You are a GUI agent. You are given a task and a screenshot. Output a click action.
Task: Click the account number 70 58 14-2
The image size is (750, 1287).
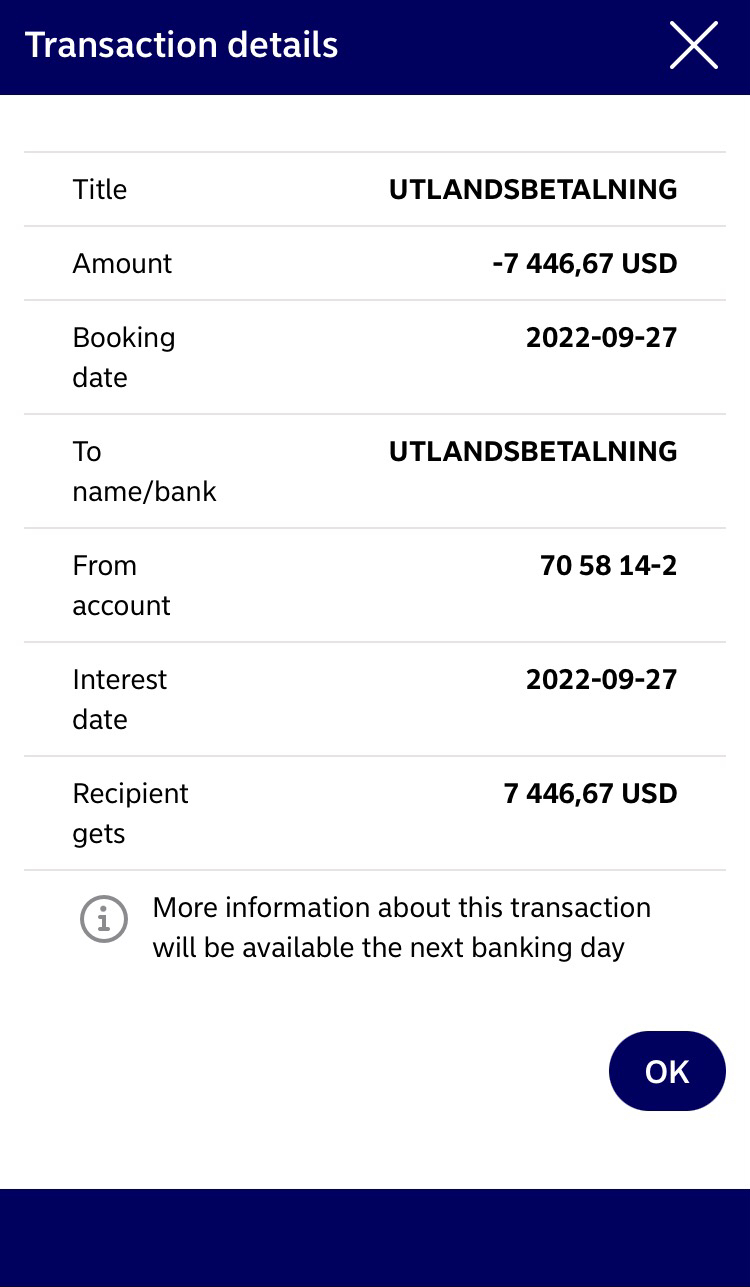(608, 565)
